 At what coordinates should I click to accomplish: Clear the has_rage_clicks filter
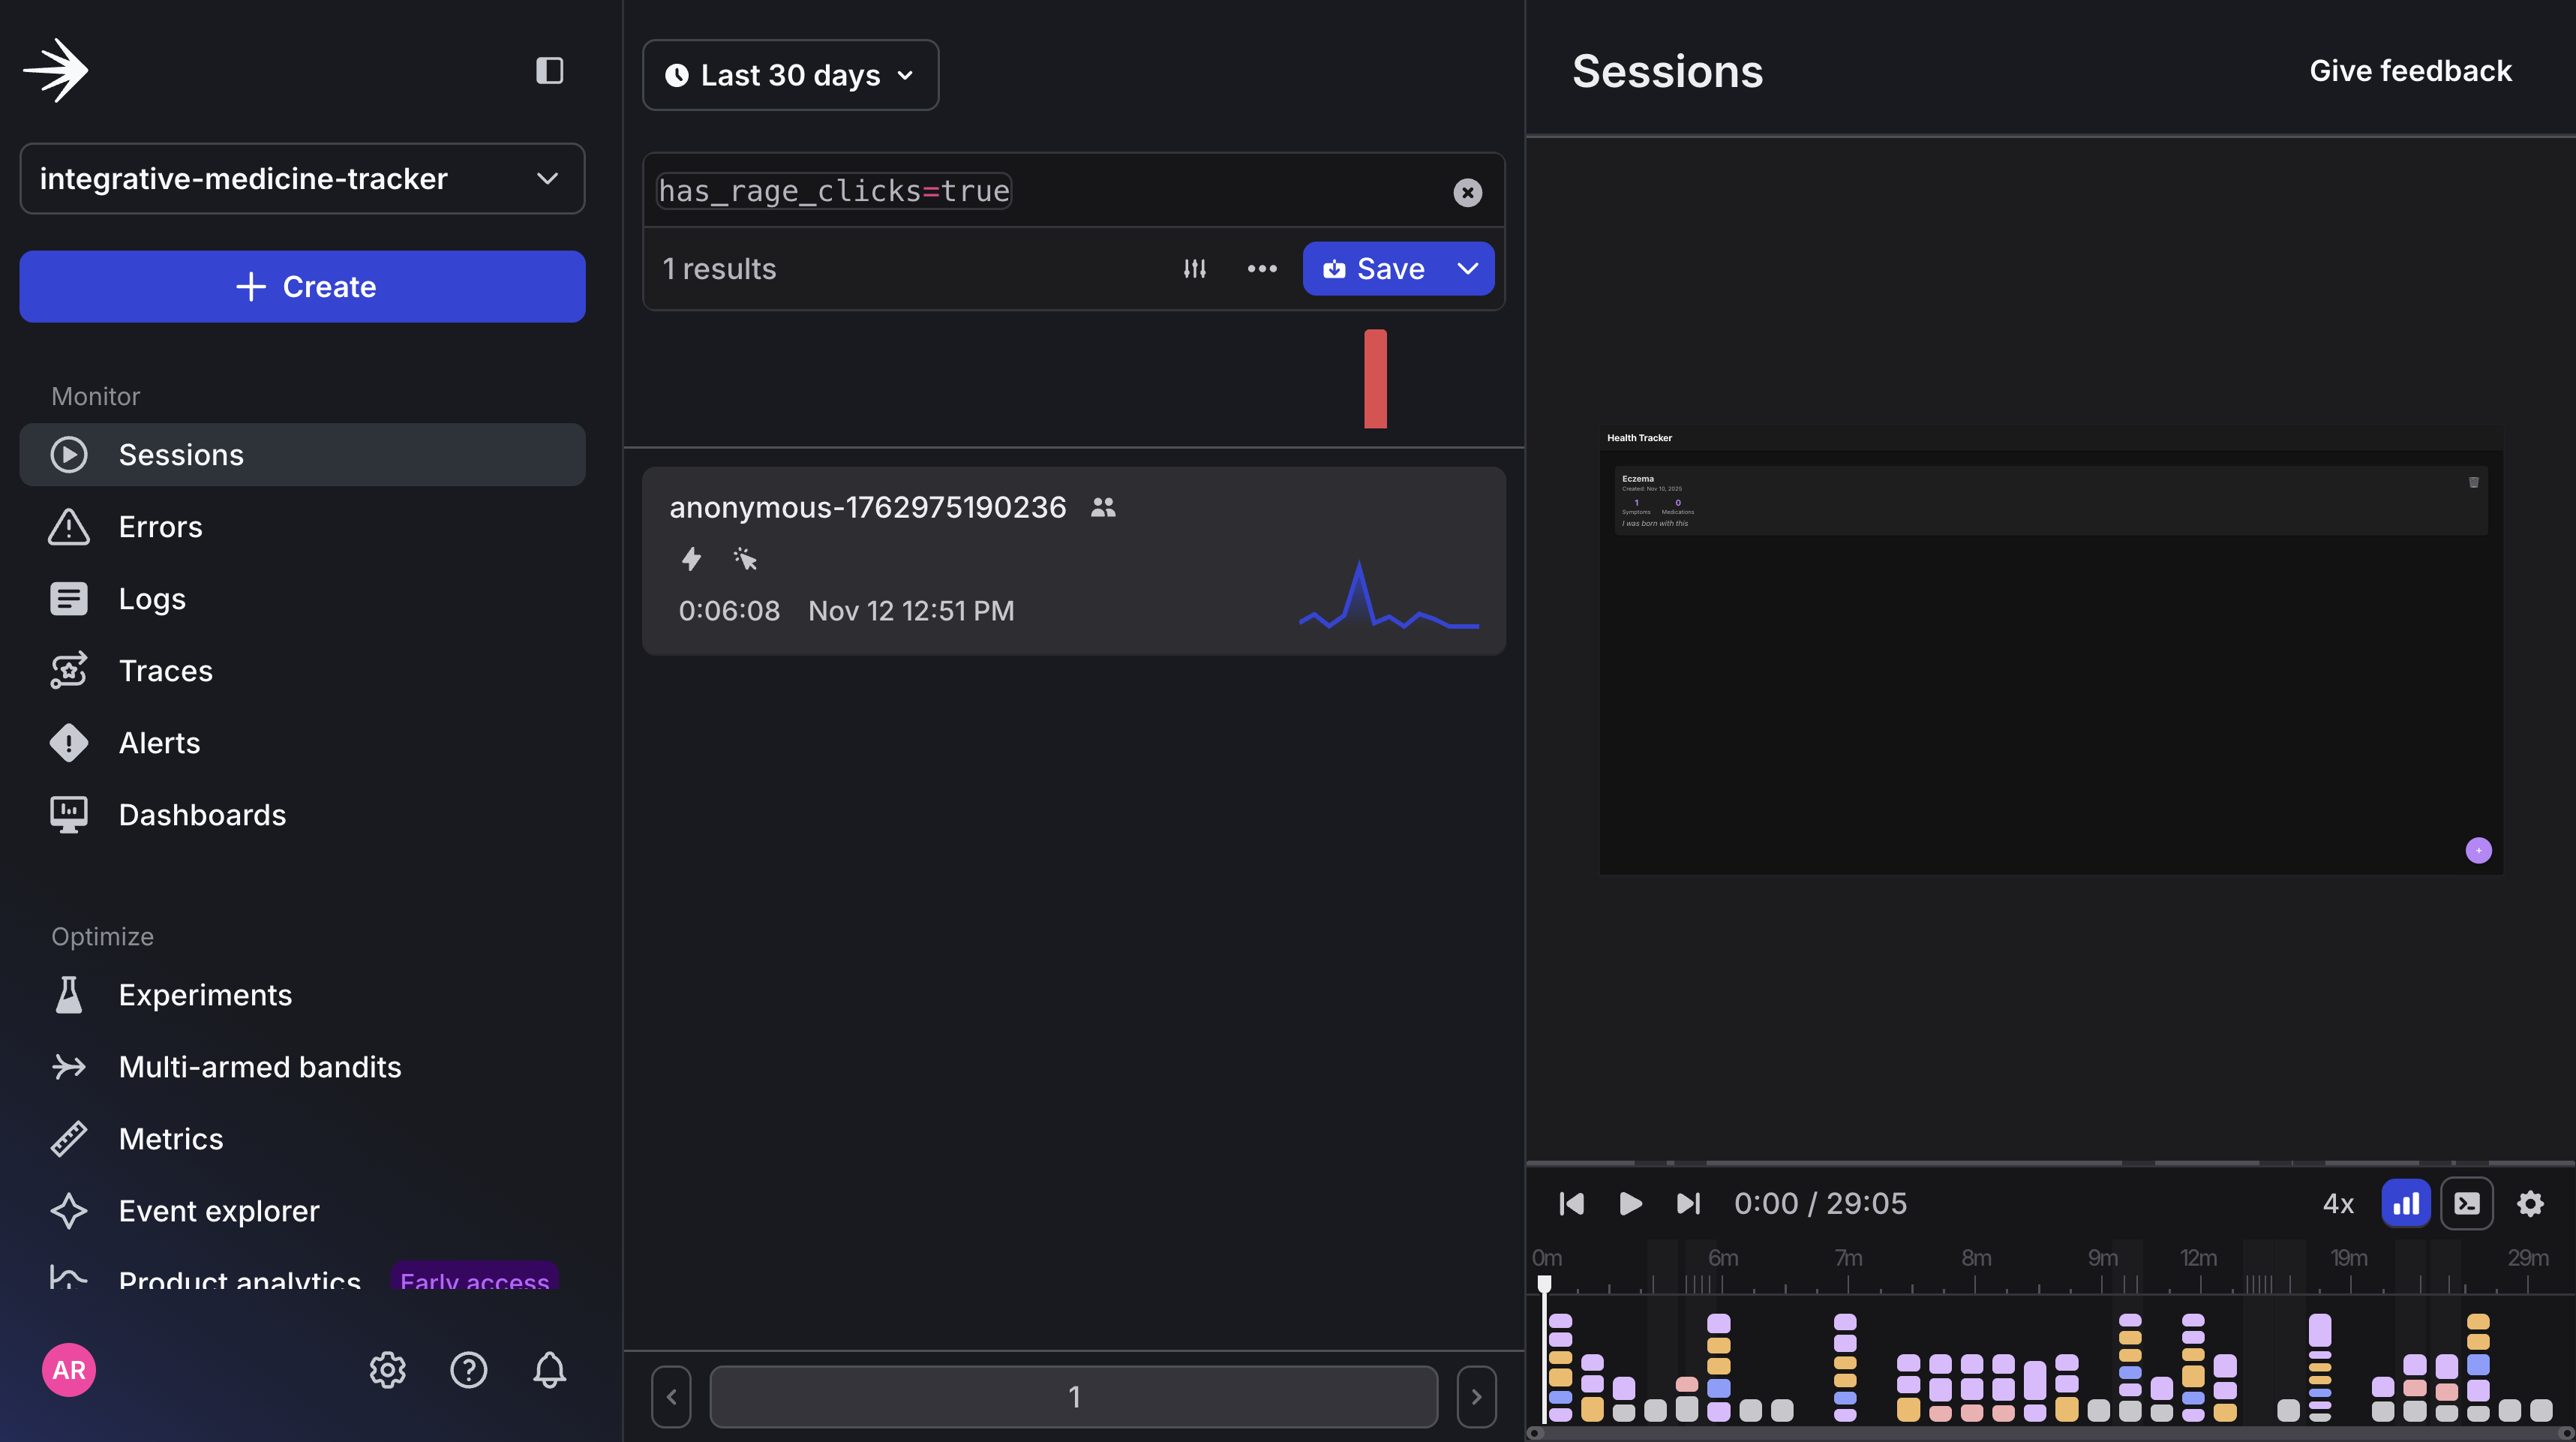(1467, 192)
